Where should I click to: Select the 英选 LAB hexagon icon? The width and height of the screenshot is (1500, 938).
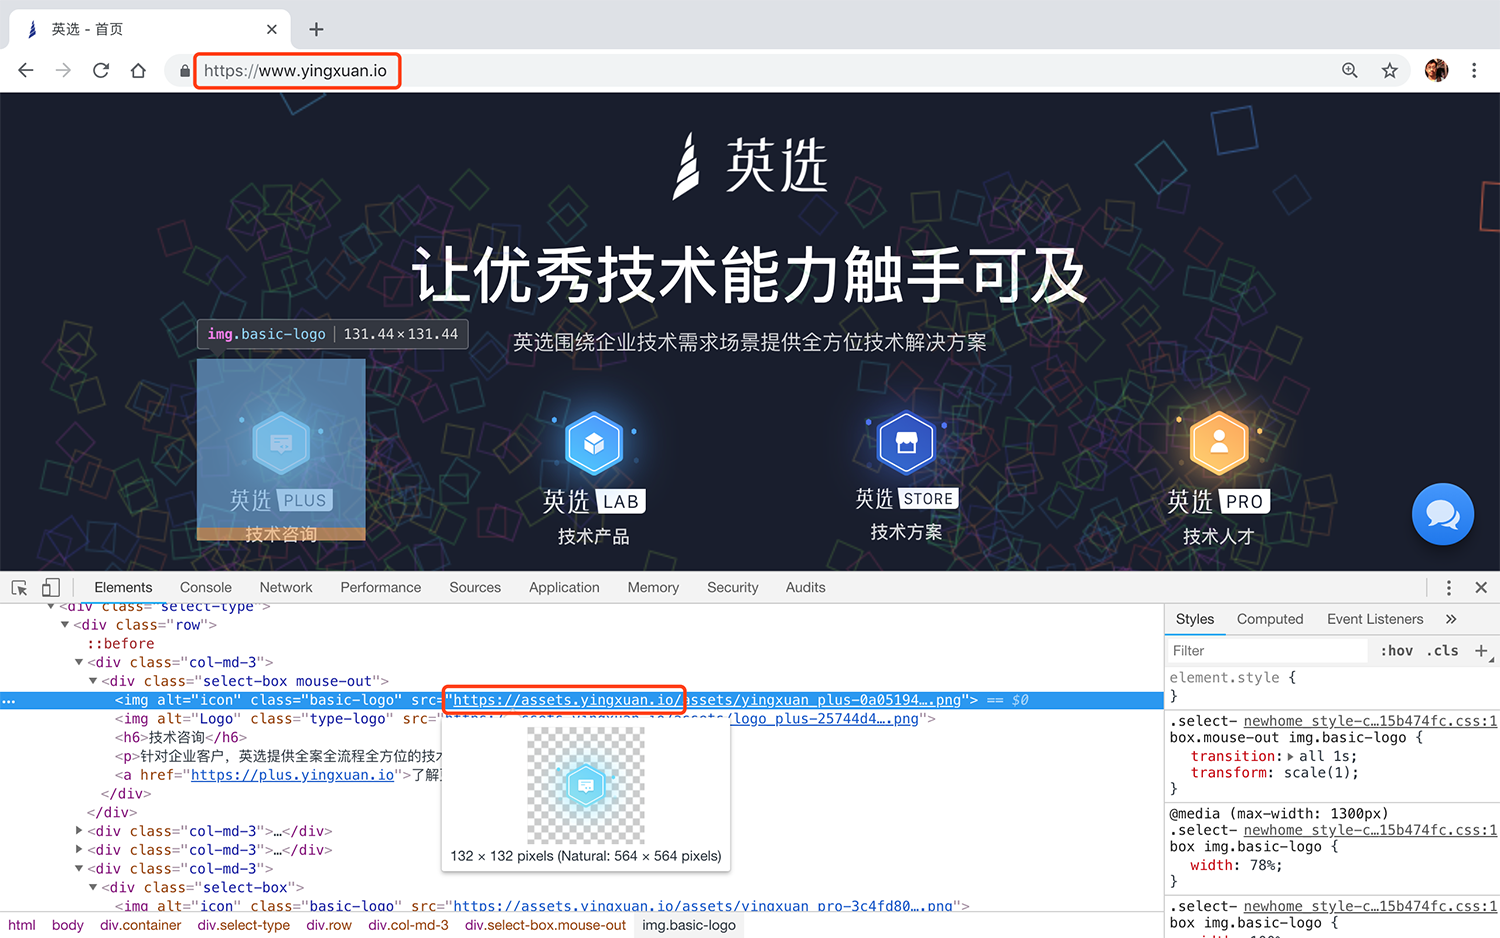594,443
